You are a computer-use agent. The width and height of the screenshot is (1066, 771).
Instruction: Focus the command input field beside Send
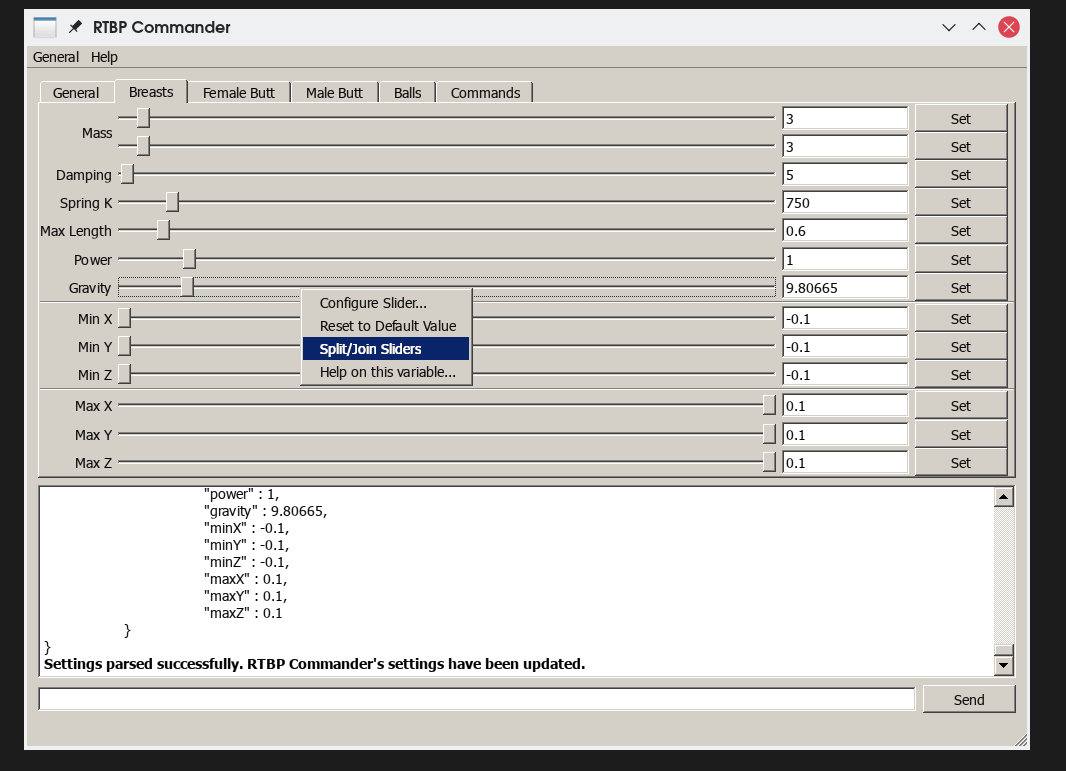[477, 699]
